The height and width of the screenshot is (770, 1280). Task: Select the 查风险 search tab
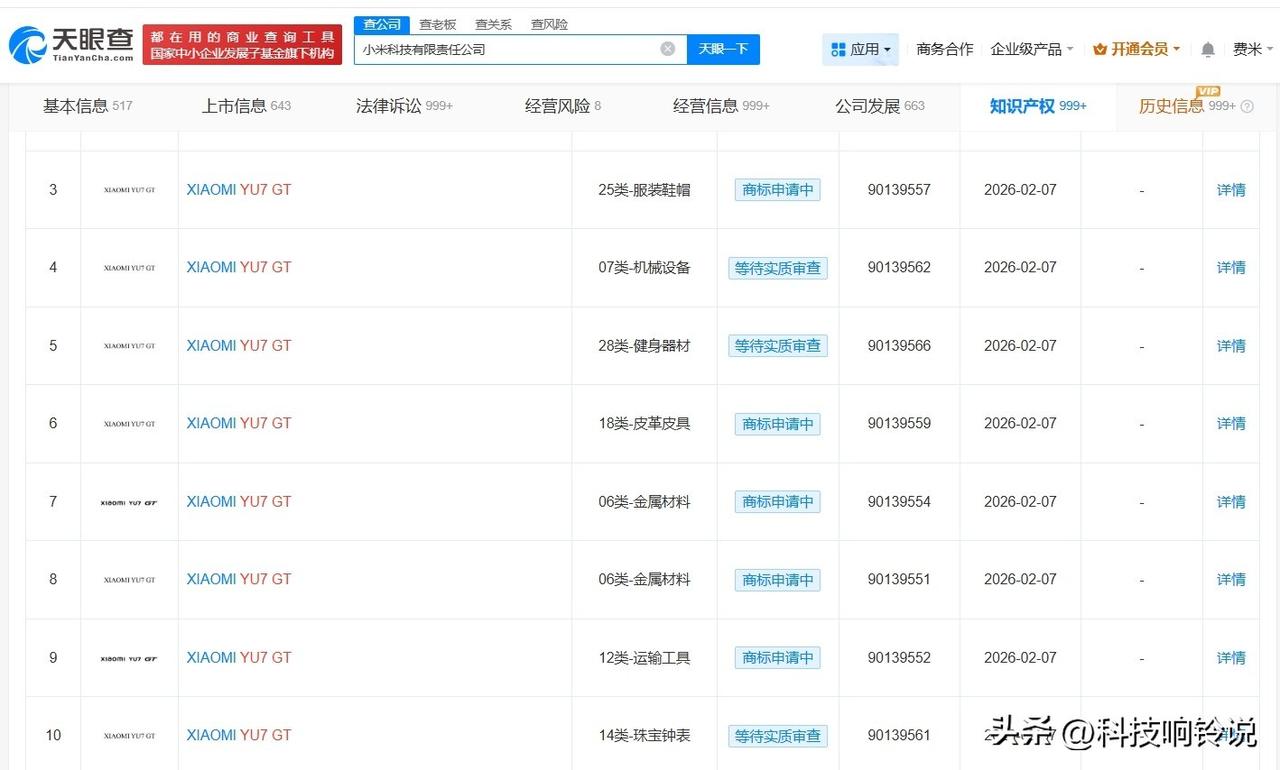(549, 24)
